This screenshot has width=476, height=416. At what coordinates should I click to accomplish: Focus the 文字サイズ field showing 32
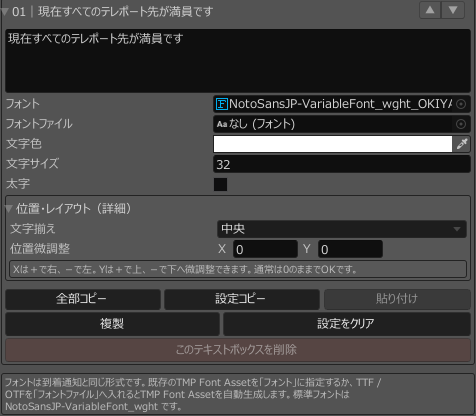click(342, 164)
